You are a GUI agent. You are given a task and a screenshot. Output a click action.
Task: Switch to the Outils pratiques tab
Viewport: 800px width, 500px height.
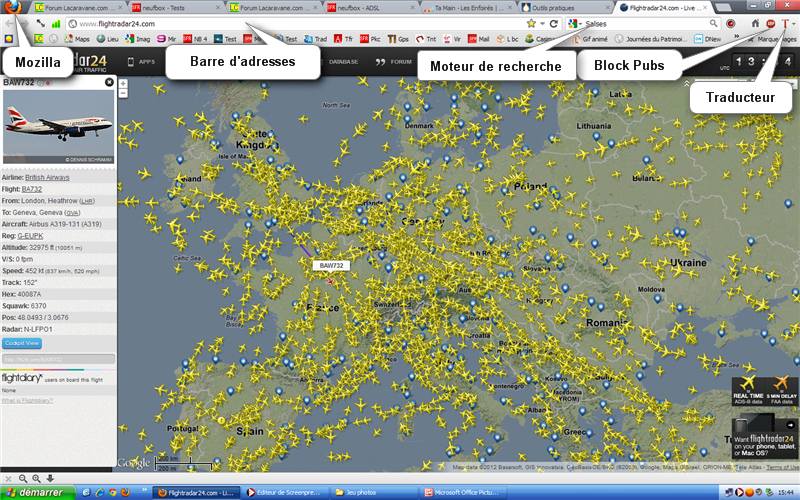coord(565,8)
